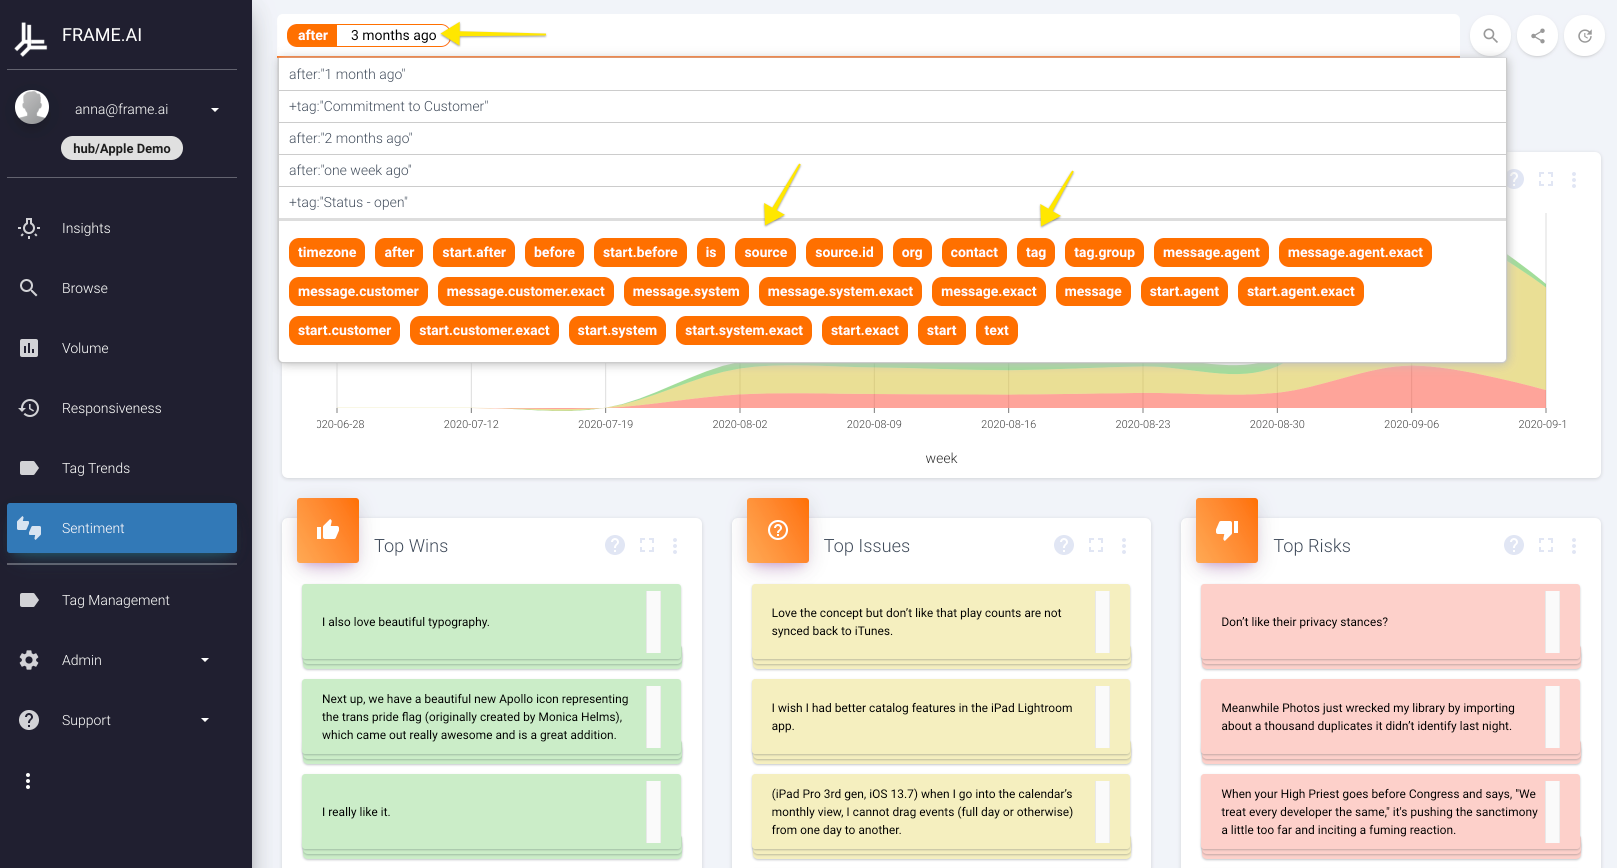Click Top Wins help question icon
Screen dimensions: 1617x868
click(x=615, y=545)
